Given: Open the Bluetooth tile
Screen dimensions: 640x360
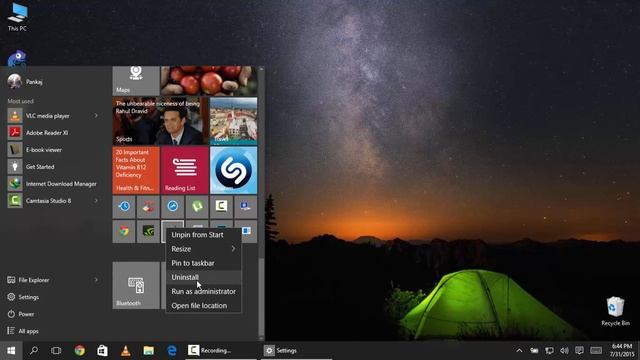Looking at the screenshot, I should coord(136,285).
